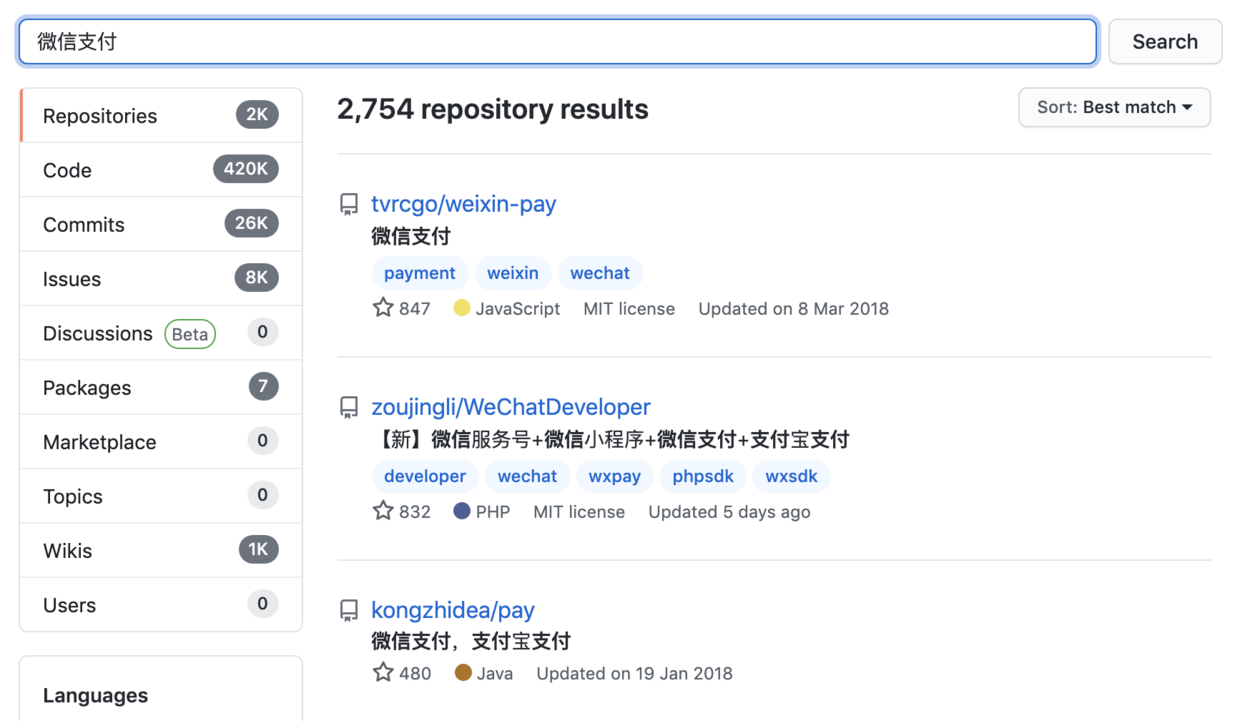Select the Issues results filter

pos(161,279)
